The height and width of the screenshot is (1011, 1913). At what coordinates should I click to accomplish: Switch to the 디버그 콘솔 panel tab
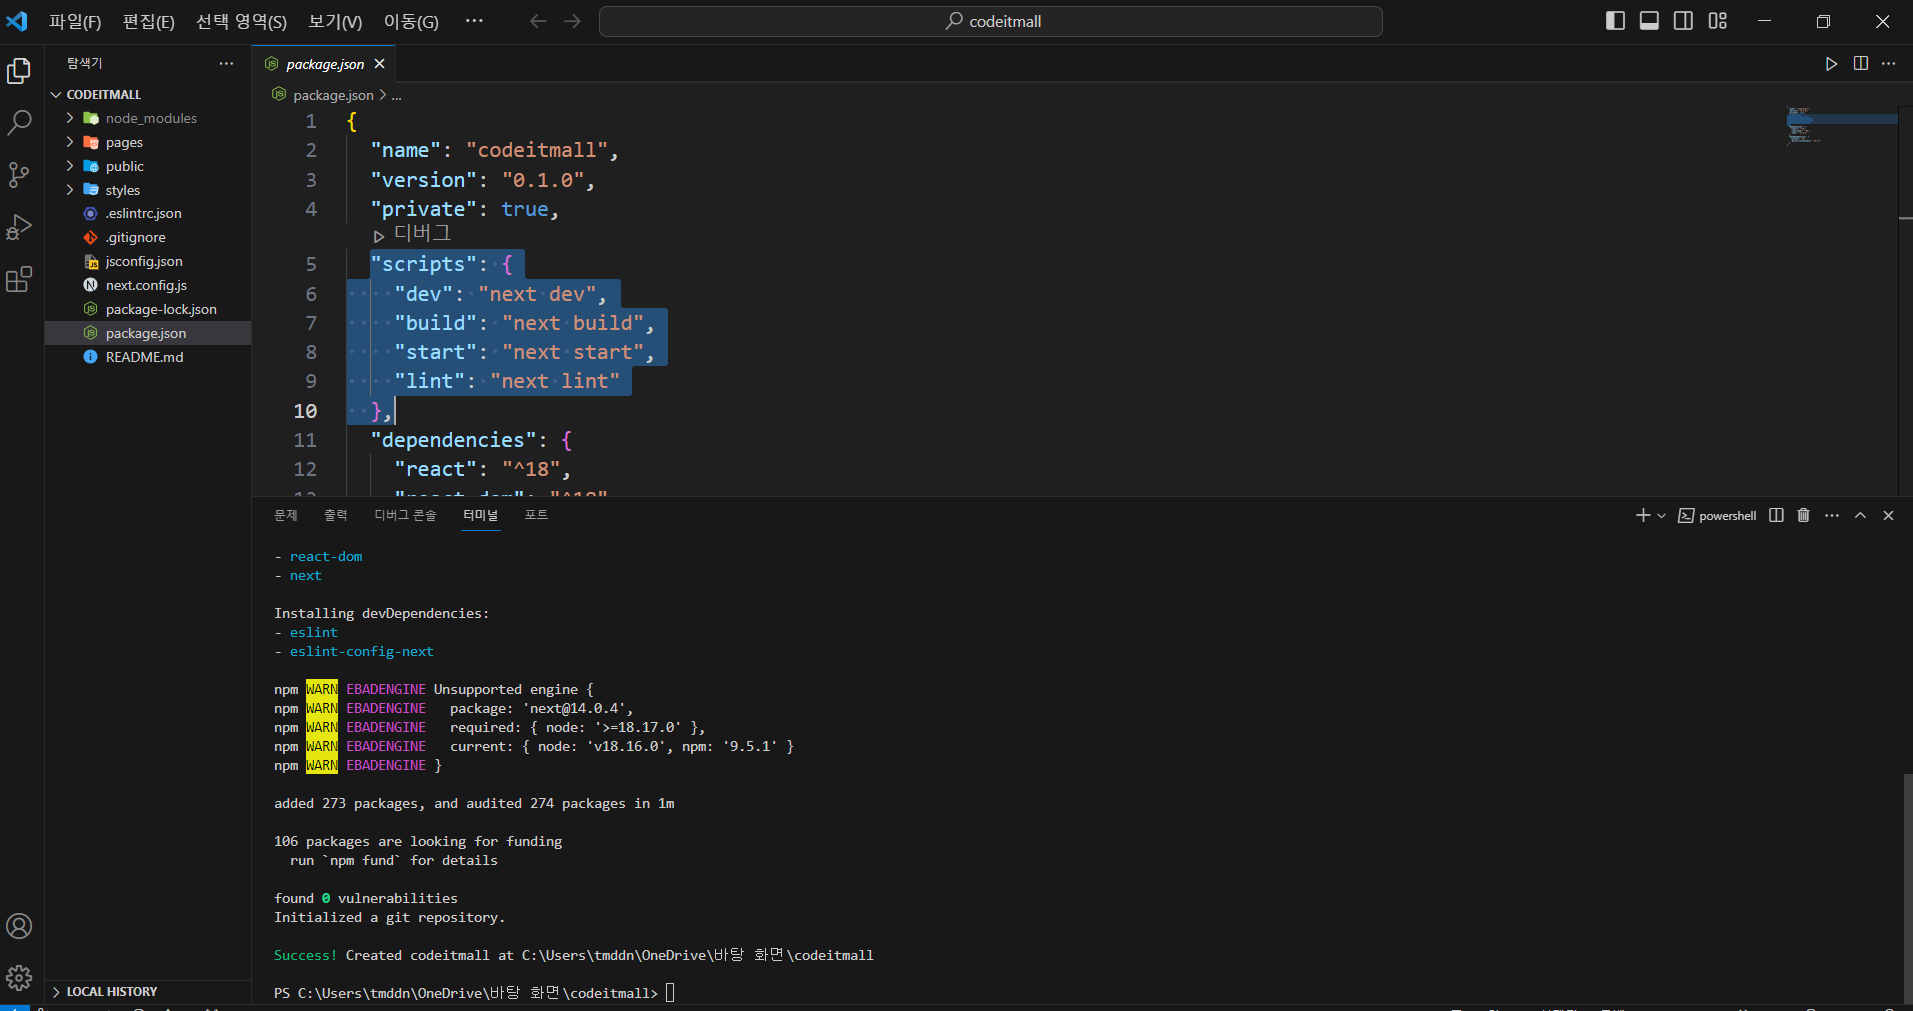[405, 515]
